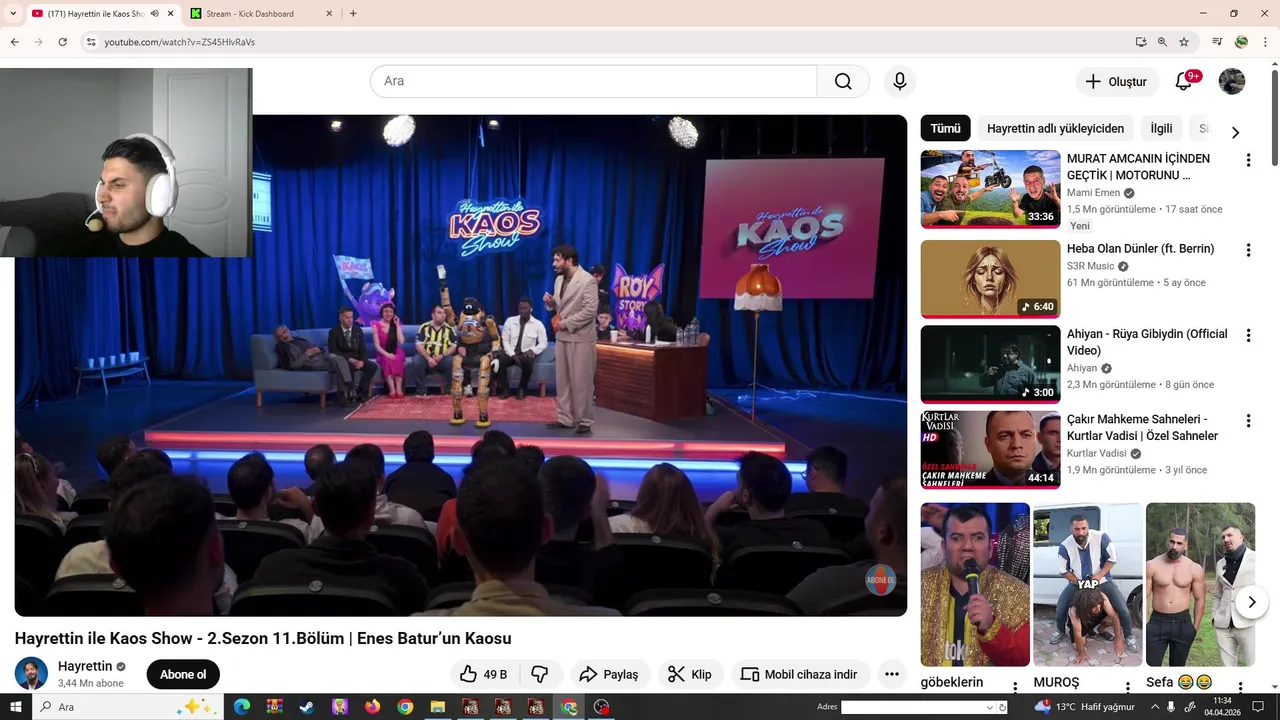Select the İlgili filter chip
Screen dimensions: 1280x720
1161,128
